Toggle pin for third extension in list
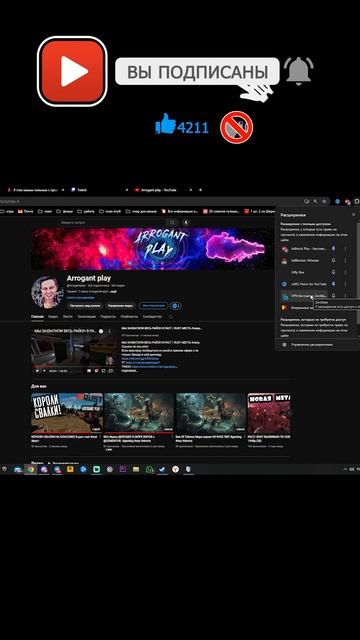 [333, 272]
